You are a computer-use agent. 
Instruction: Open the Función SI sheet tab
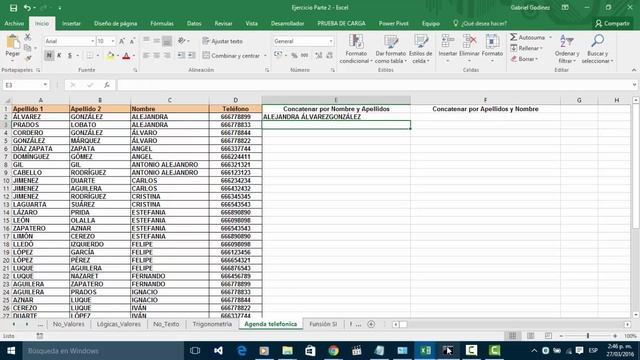click(323, 324)
